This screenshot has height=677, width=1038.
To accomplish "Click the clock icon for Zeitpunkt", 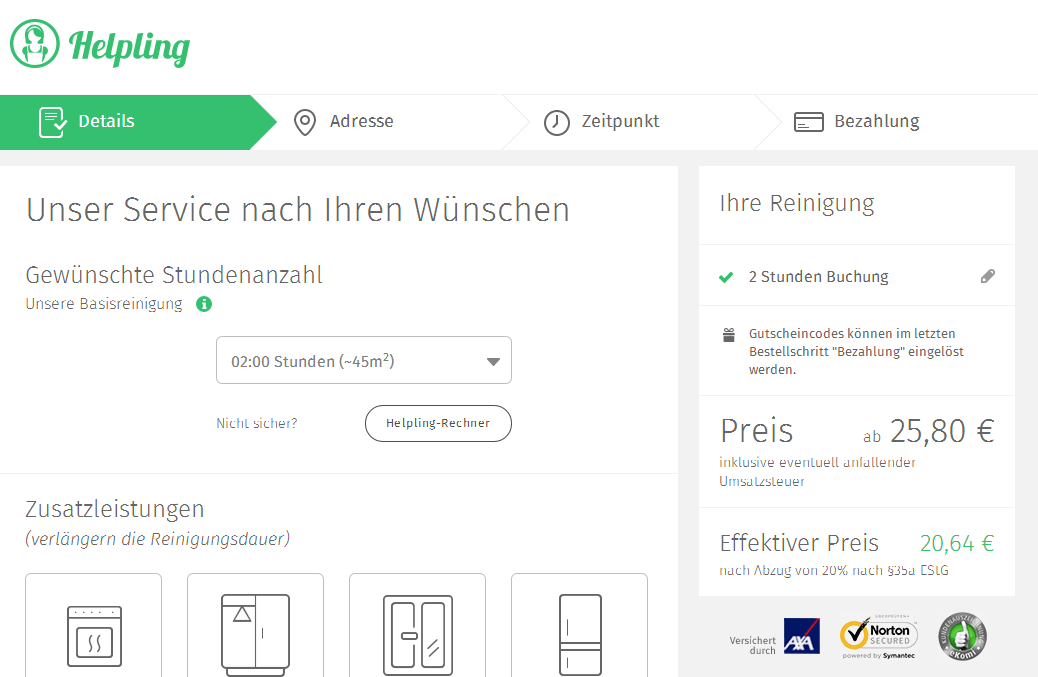I will tap(556, 121).
